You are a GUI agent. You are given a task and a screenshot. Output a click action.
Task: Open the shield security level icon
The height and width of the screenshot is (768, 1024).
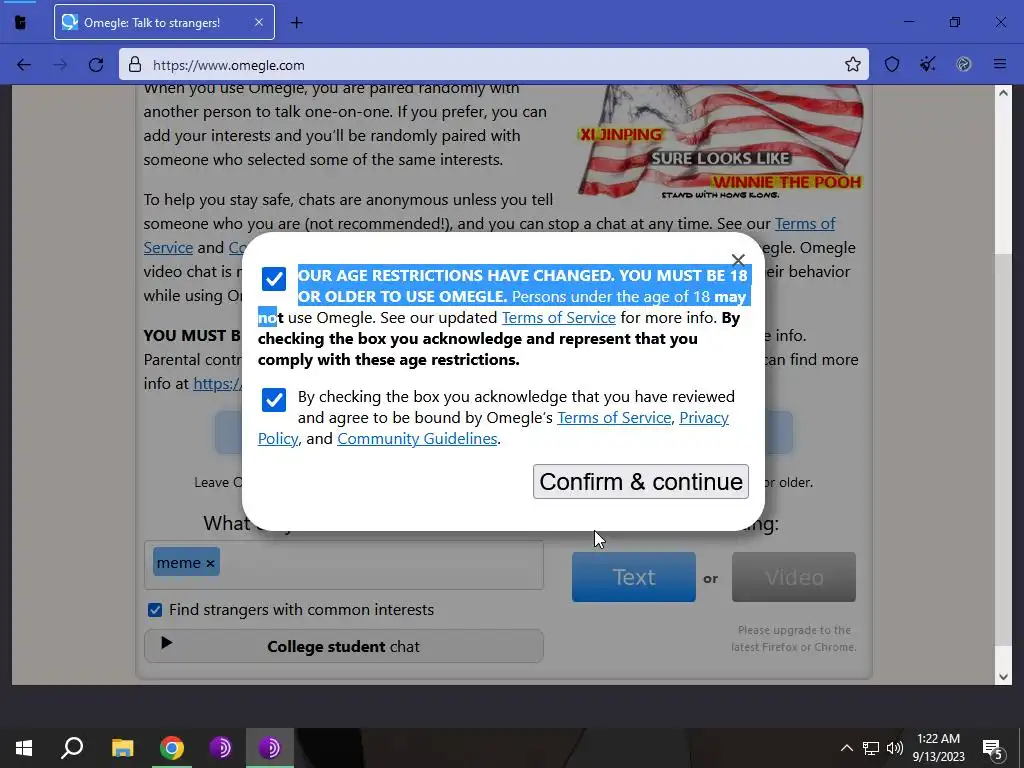pyautogui.click(x=891, y=64)
